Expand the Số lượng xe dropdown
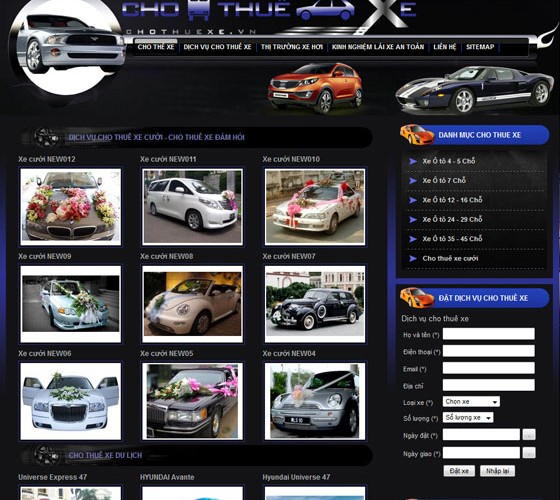Image resolution: width=560 pixels, height=500 pixels. [468, 418]
